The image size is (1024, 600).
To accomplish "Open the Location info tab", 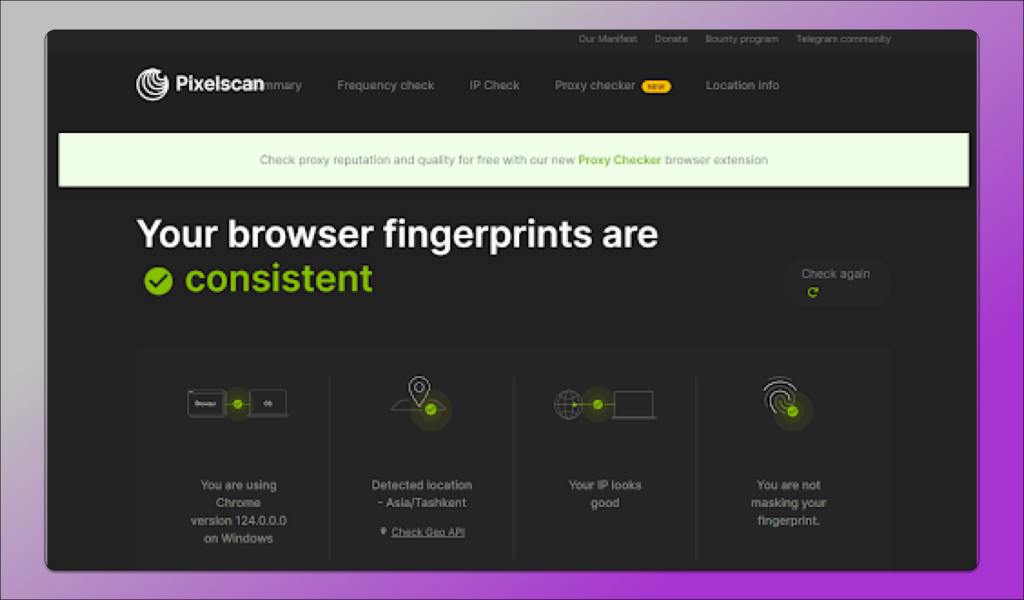I will pyautogui.click(x=742, y=86).
